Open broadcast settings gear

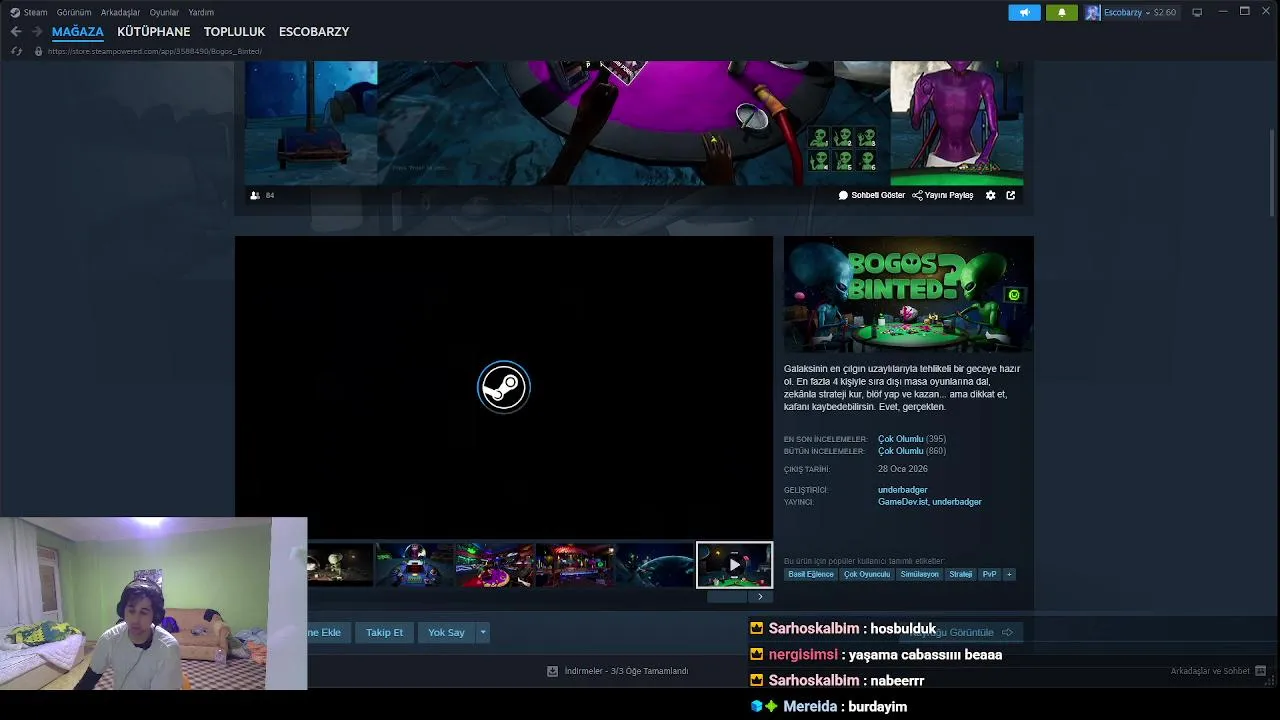pos(991,195)
